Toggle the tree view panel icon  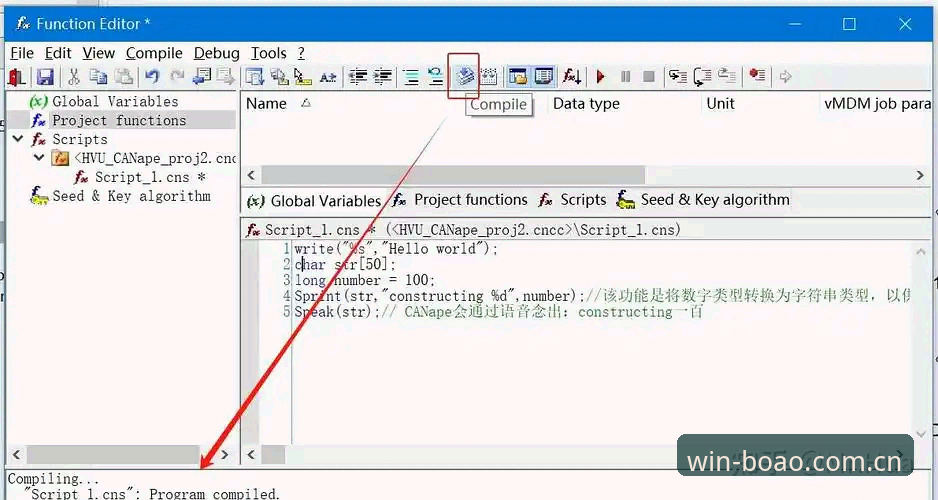[x=518, y=77]
